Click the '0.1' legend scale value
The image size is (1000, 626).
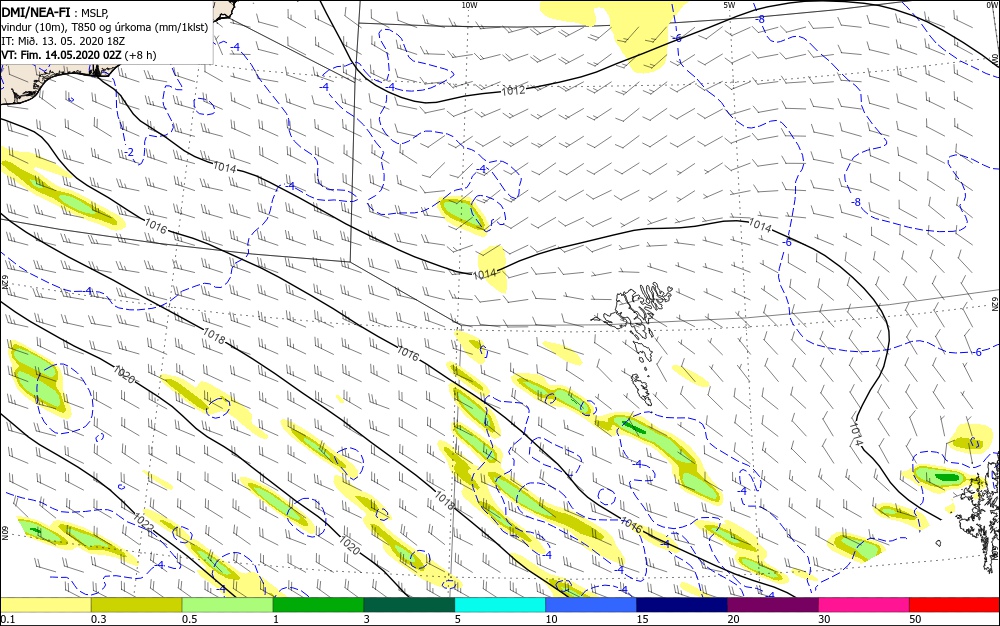click(x=8, y=620)
